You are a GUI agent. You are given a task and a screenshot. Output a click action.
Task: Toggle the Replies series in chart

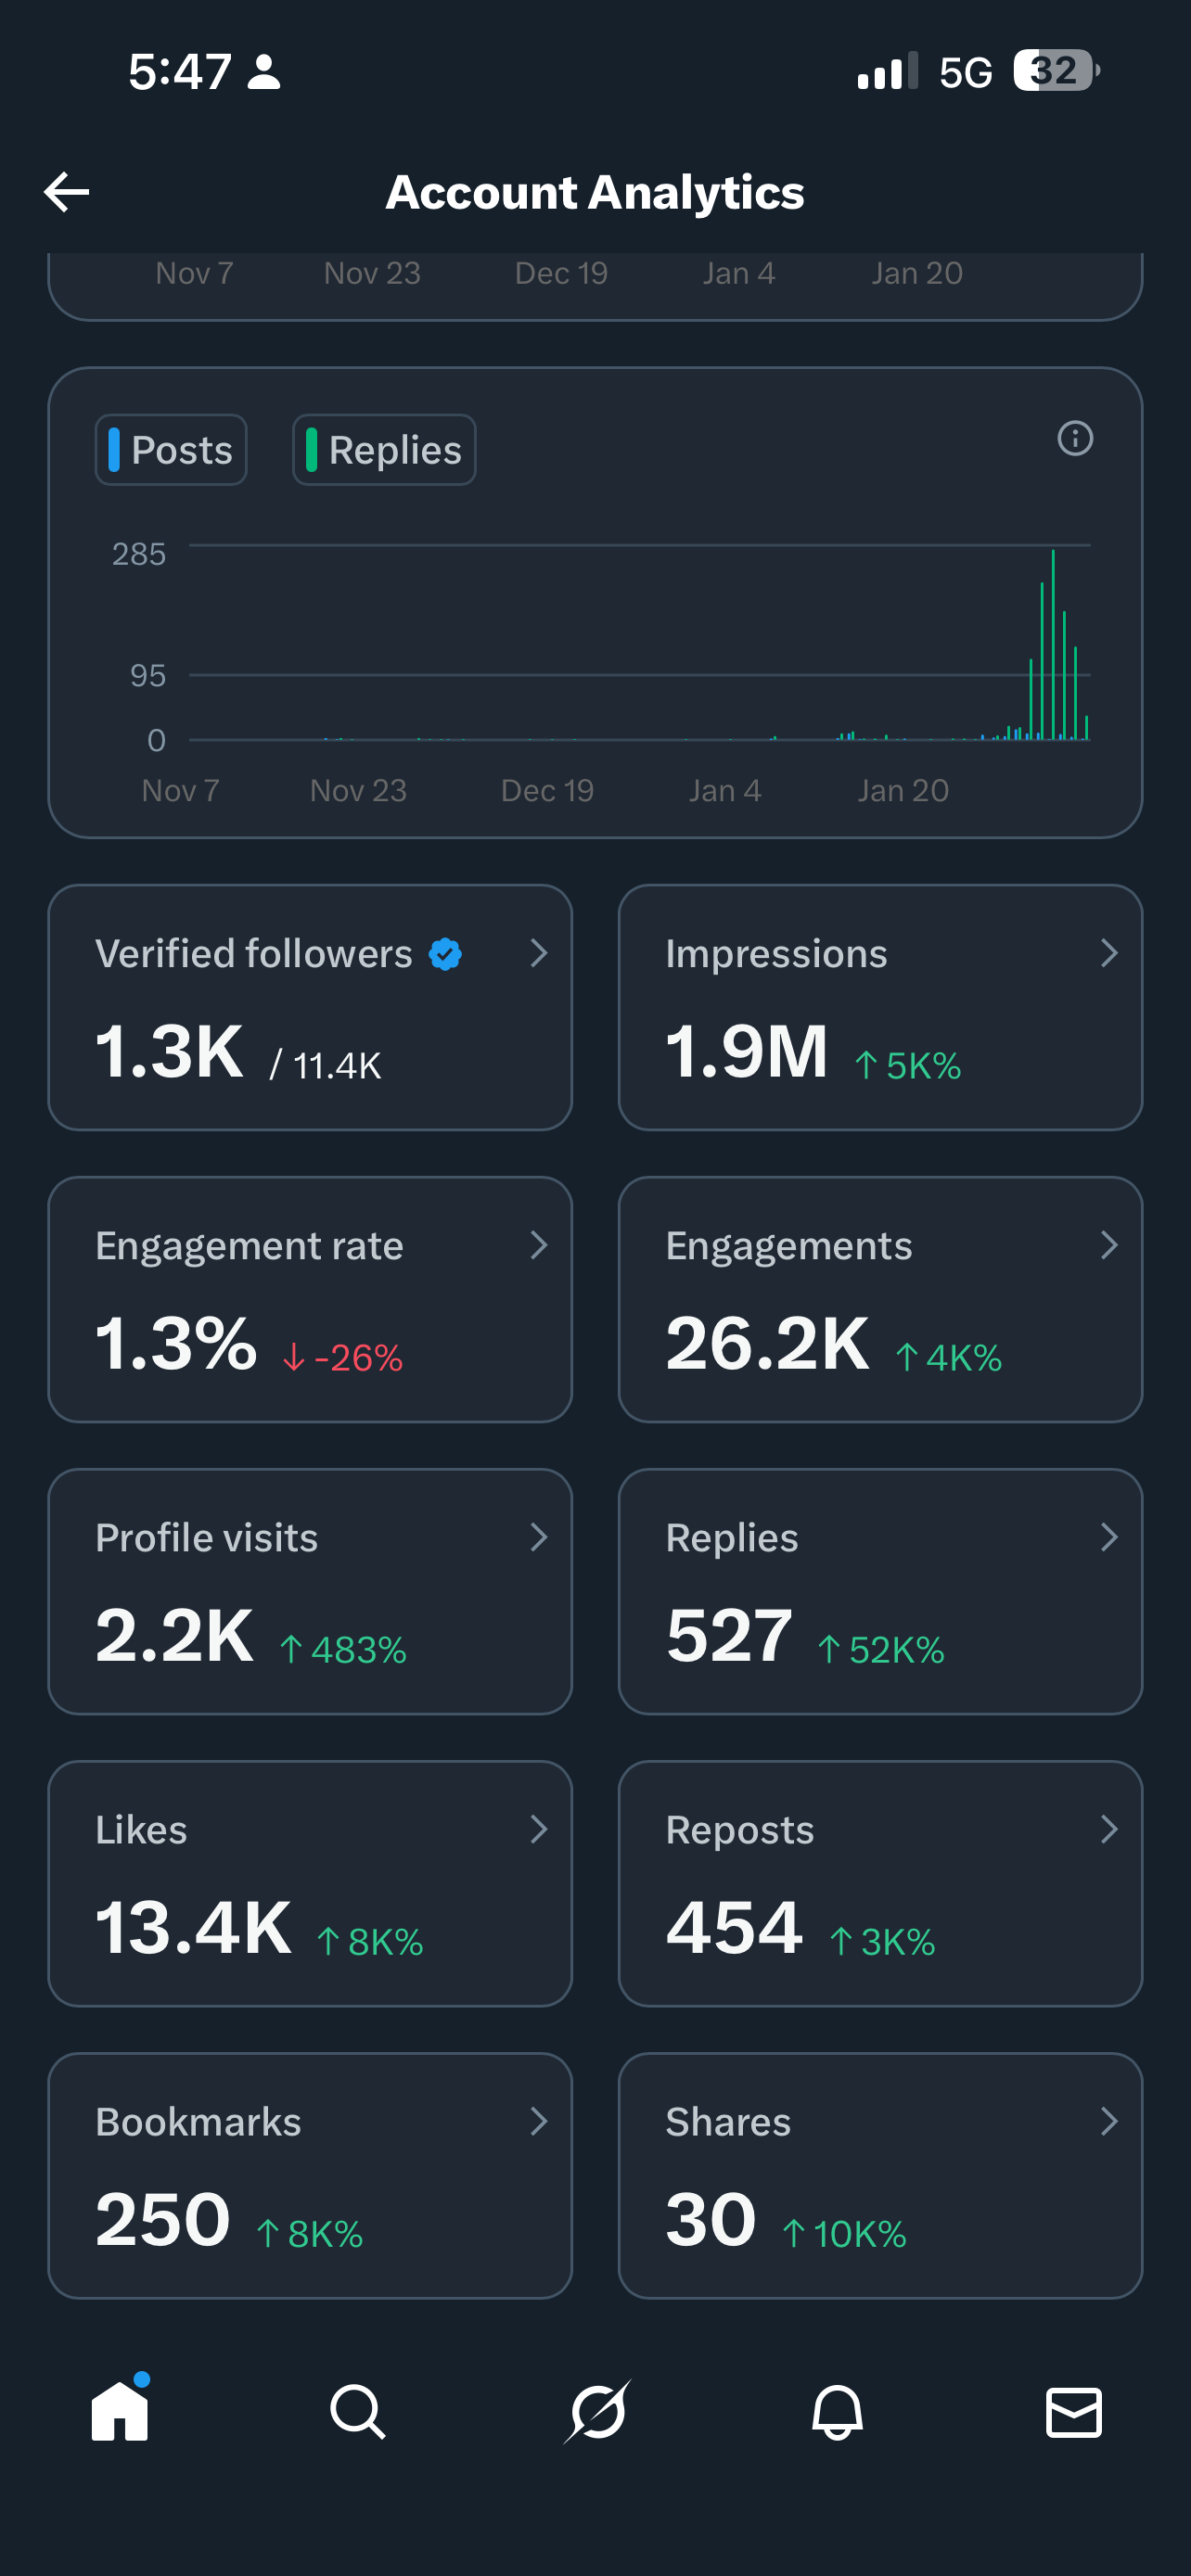pos(384,450)
